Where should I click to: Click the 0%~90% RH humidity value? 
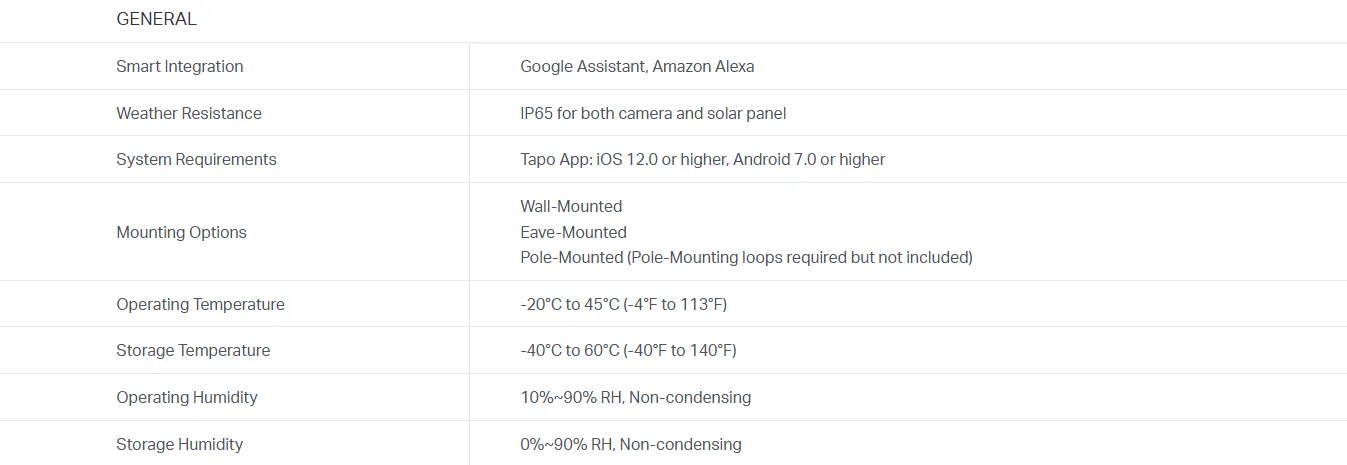pos(631,444)
